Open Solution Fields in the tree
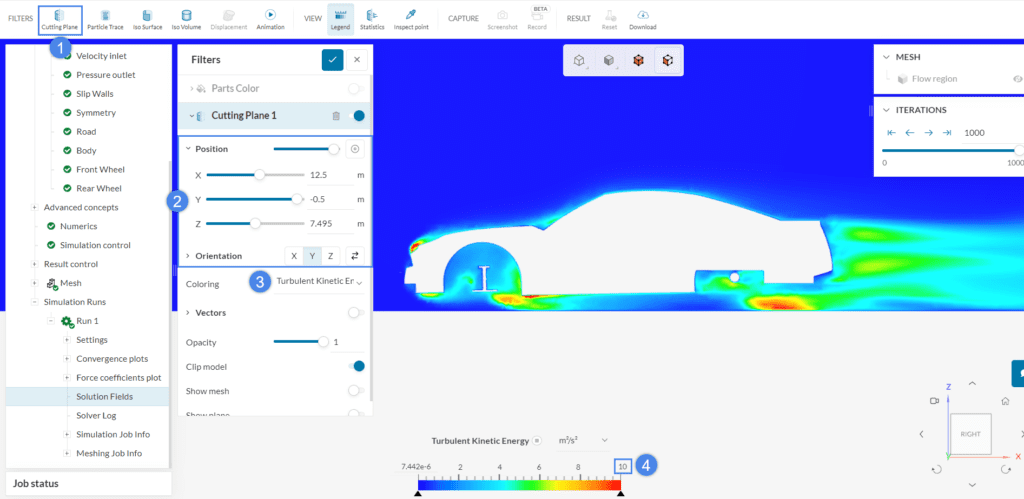 (105, 397)
